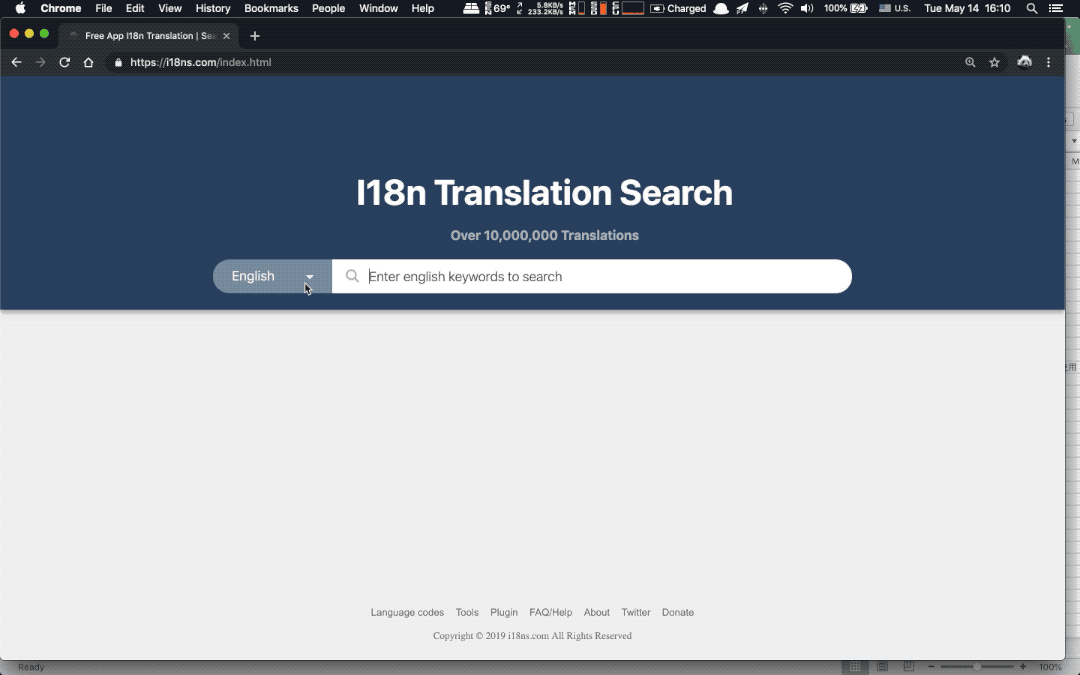Open the About footer link

[596, 612]
